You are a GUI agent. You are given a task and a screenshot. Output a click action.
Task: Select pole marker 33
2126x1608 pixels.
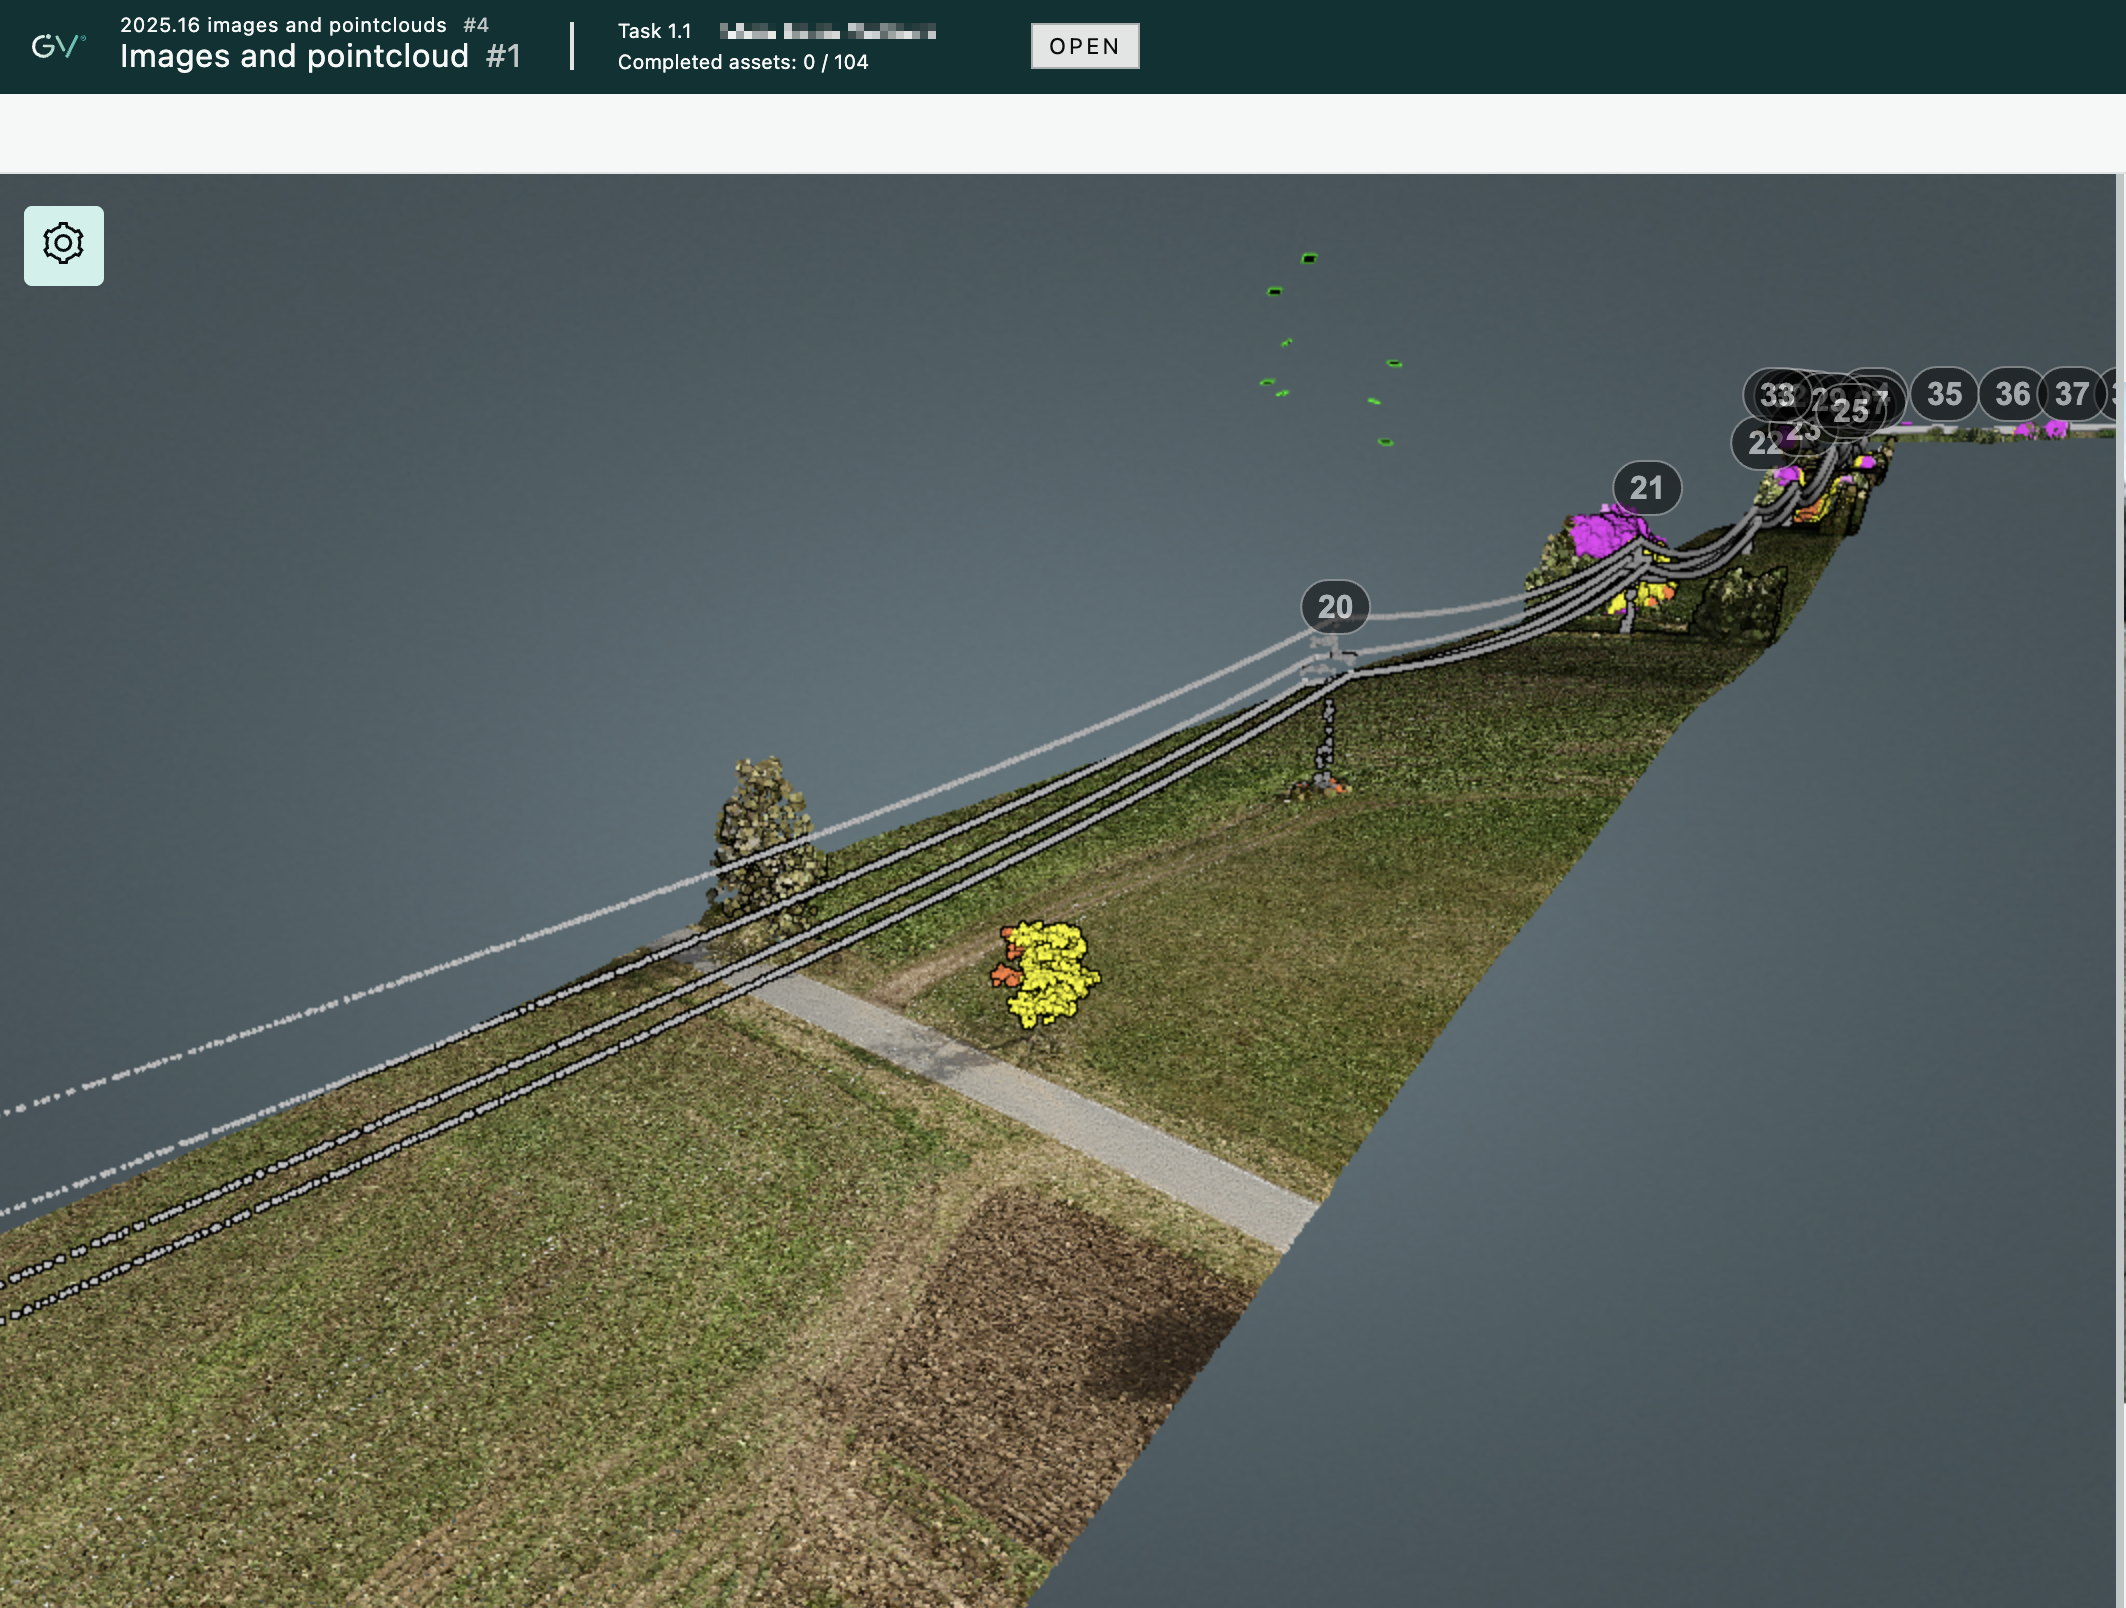coord(1770,394)
